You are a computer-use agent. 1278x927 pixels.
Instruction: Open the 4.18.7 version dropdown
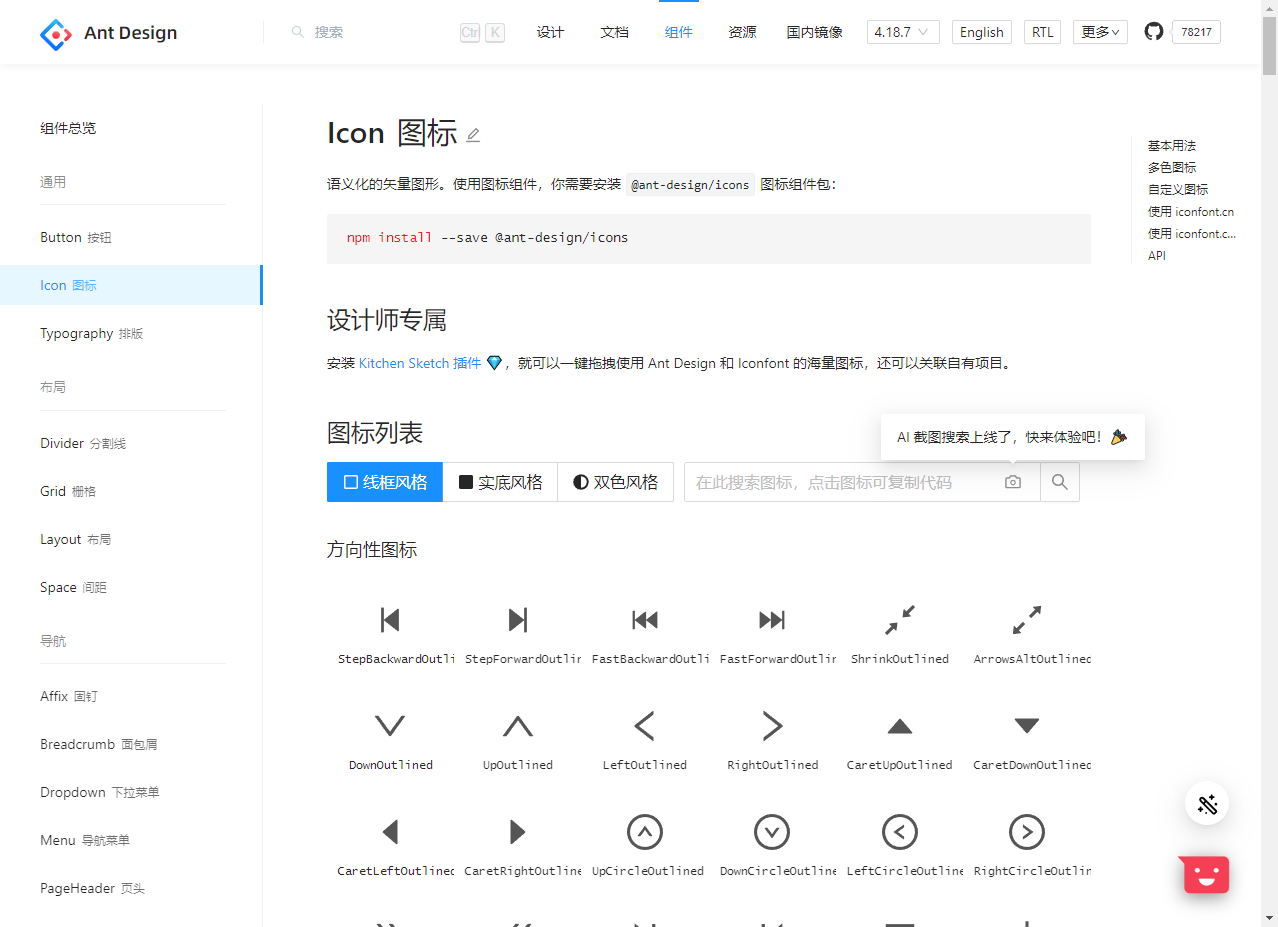point(901,31)
